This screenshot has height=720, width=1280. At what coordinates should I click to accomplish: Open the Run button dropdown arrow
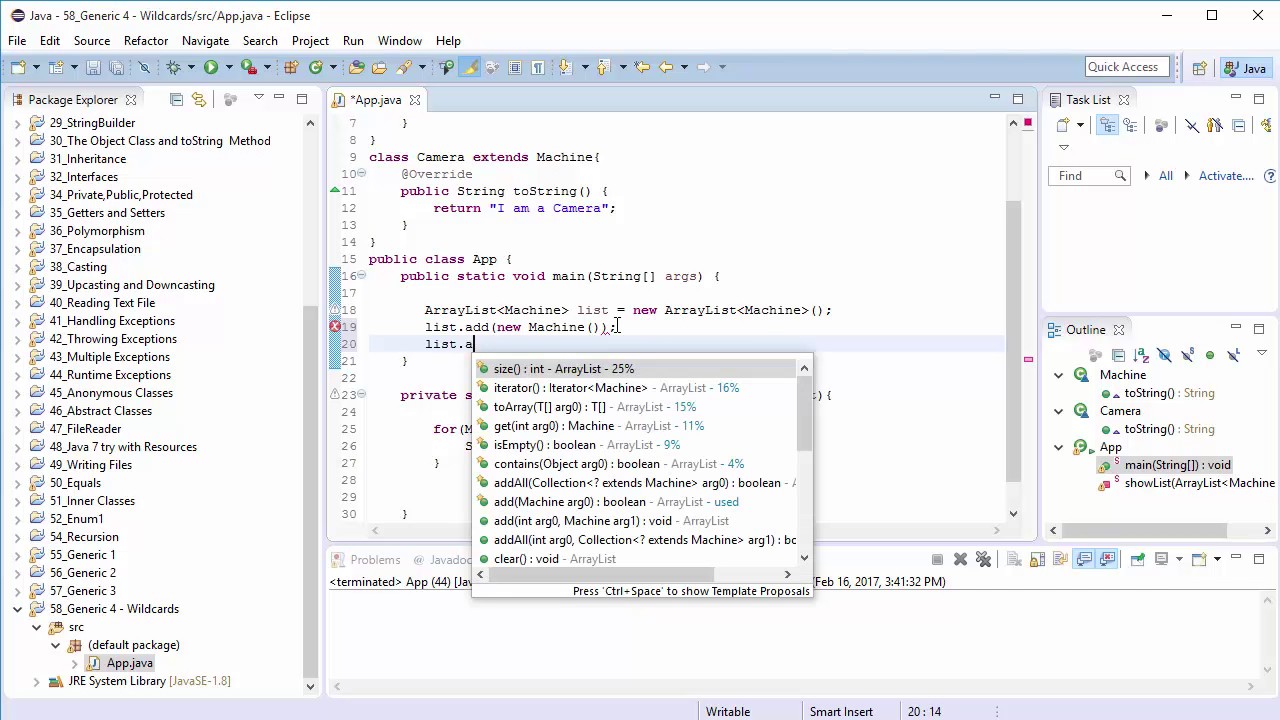(x=229, y=67)
